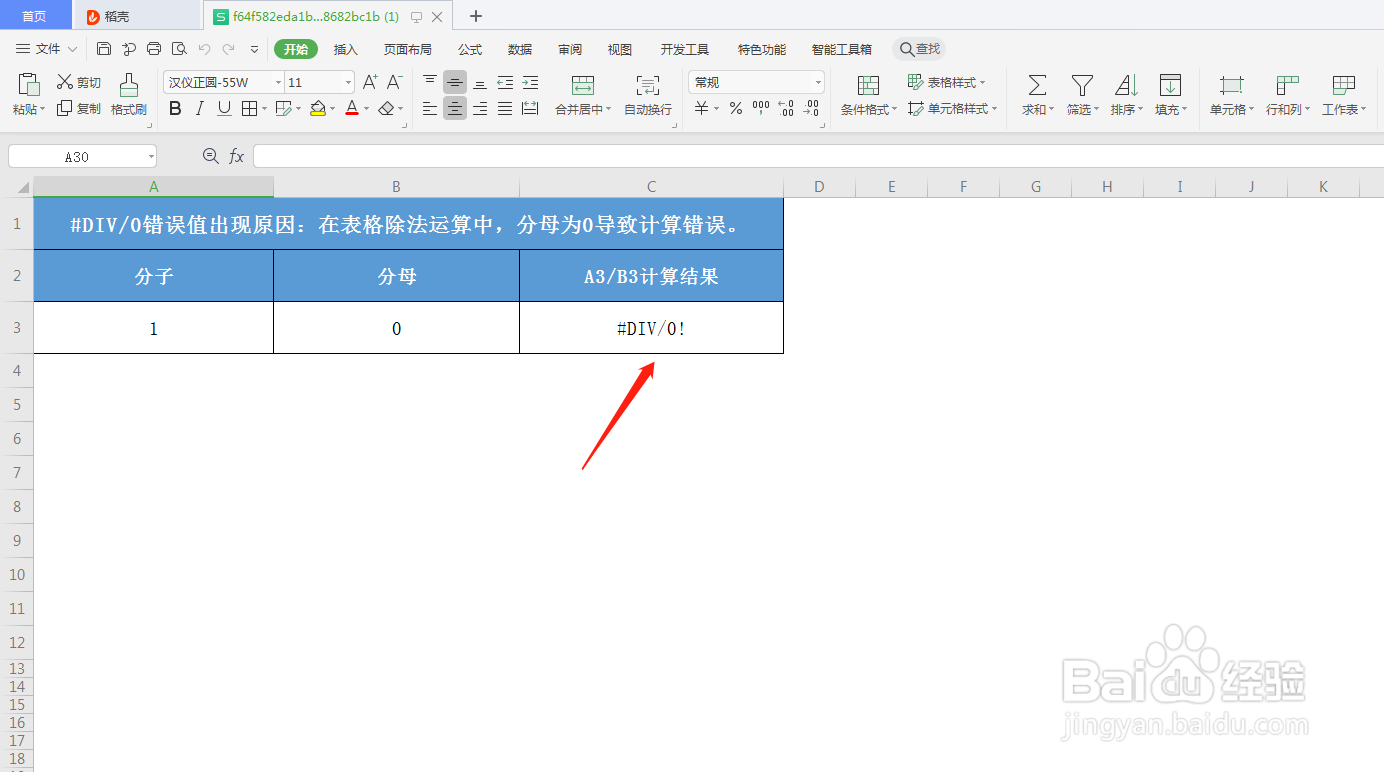Open the 文件 (File) menu
This screenshot has width=1384, height=772.
click(46, 49)
